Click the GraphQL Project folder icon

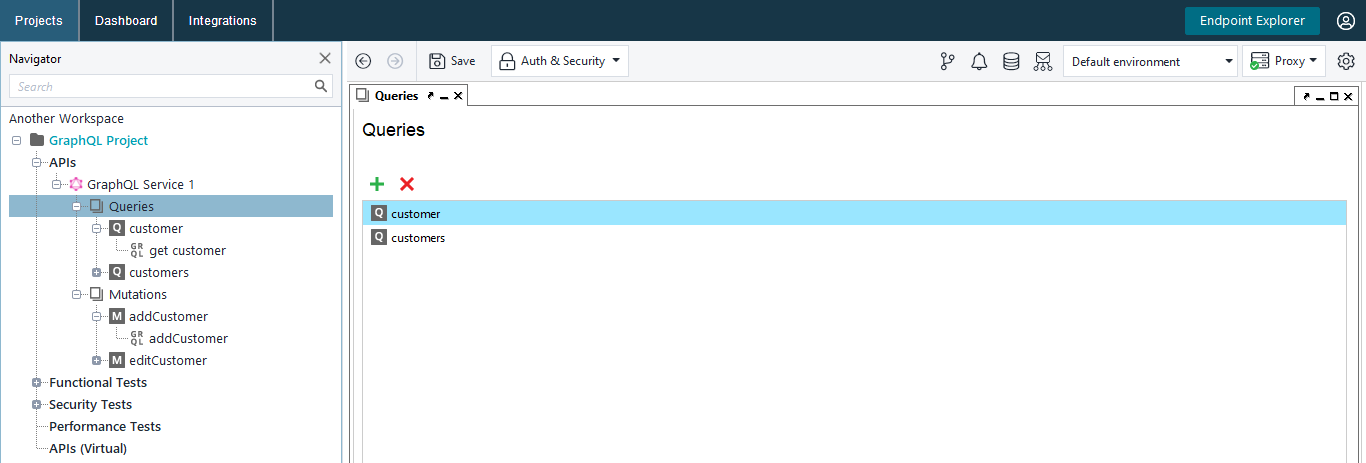tap(37, 140)
